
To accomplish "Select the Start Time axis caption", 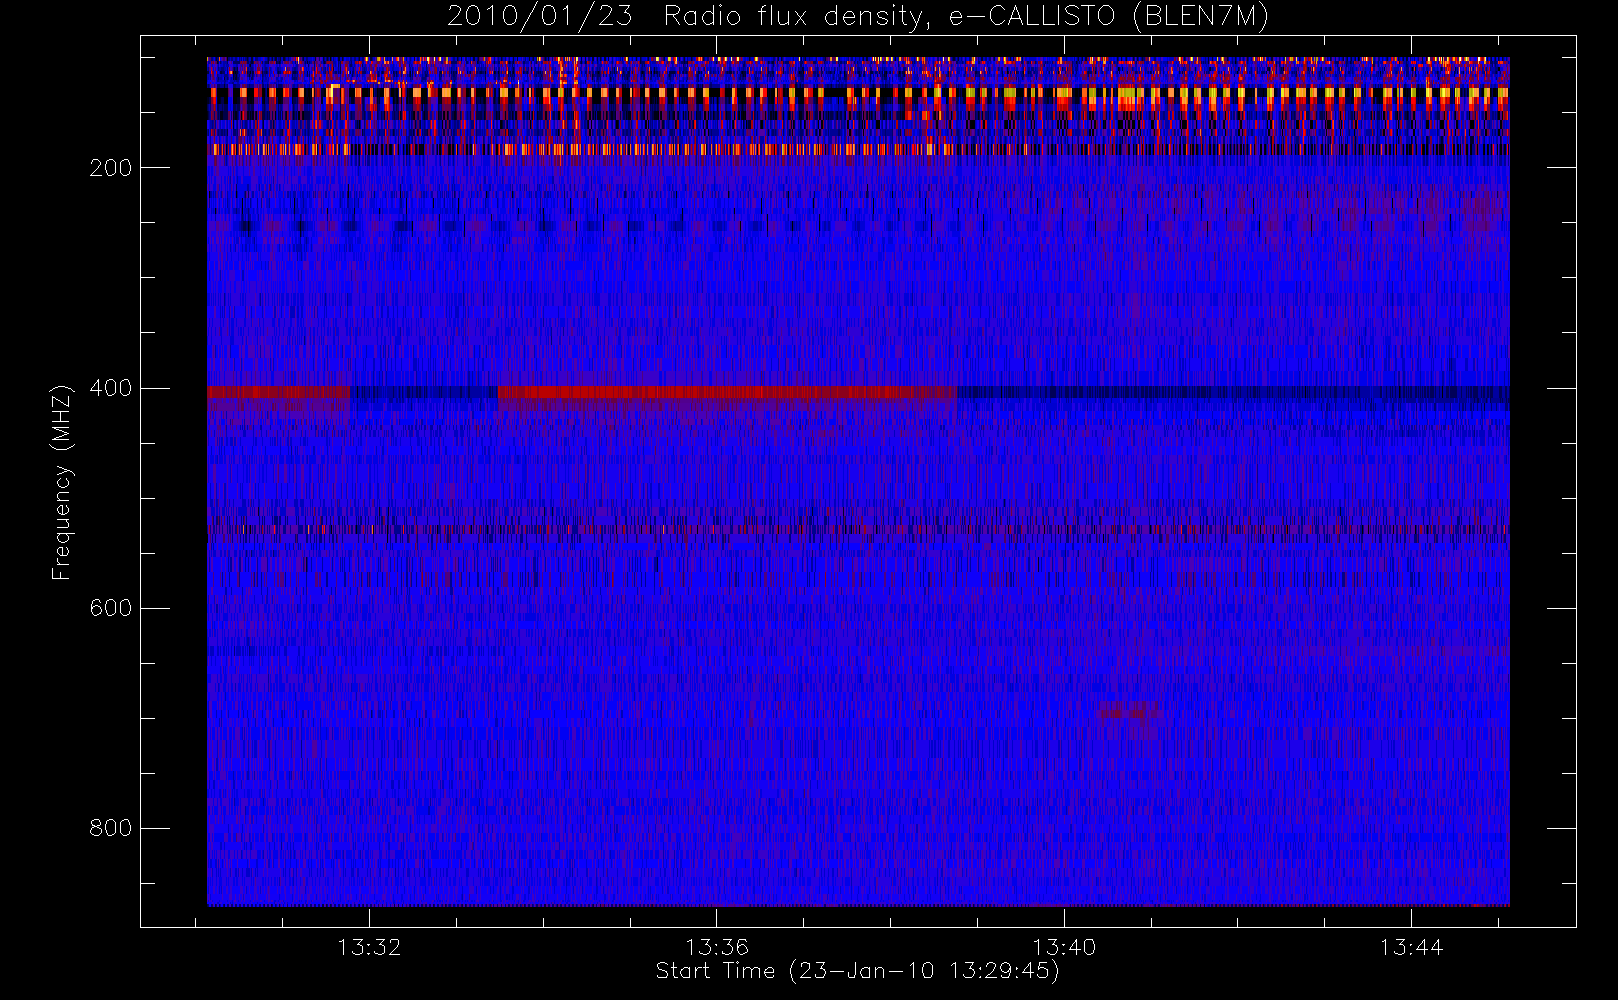I will pyautogui.click(x=858, y=971).
